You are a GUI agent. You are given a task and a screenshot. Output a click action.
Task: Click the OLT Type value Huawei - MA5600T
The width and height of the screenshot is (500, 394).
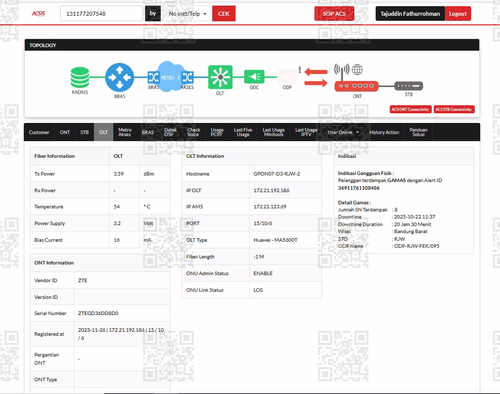275,240
